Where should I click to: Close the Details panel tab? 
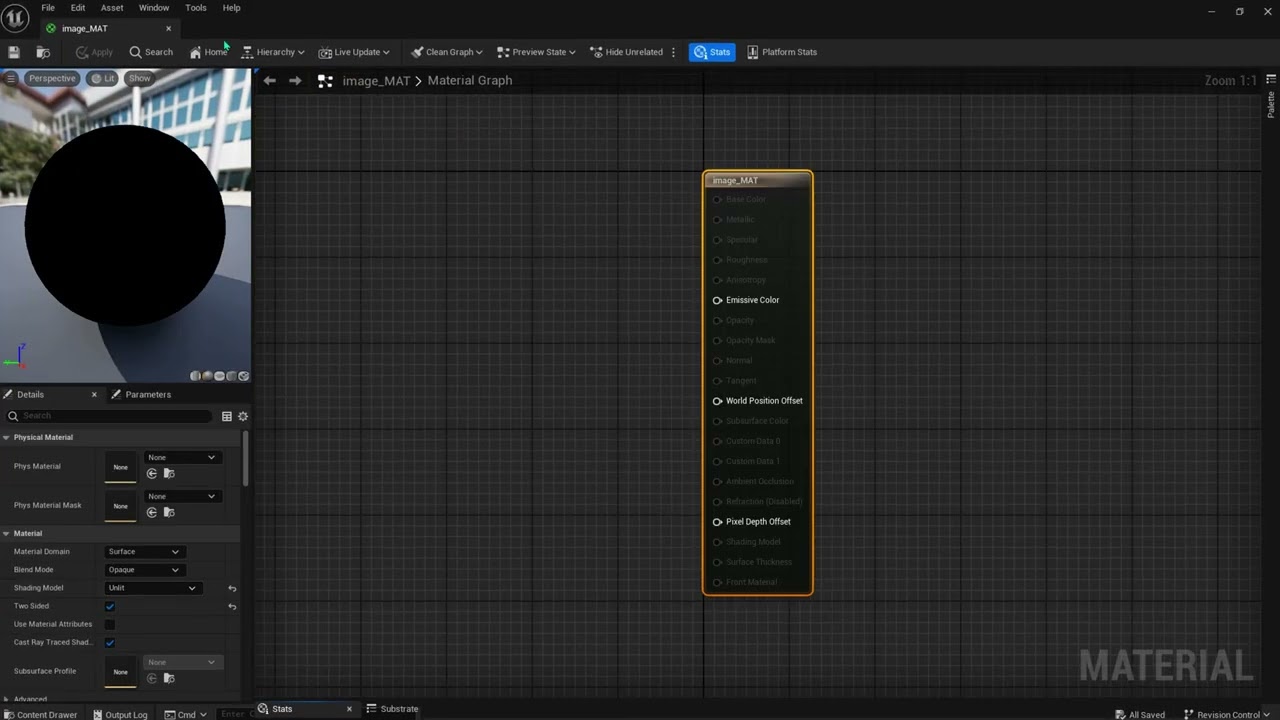coord(95,395)
